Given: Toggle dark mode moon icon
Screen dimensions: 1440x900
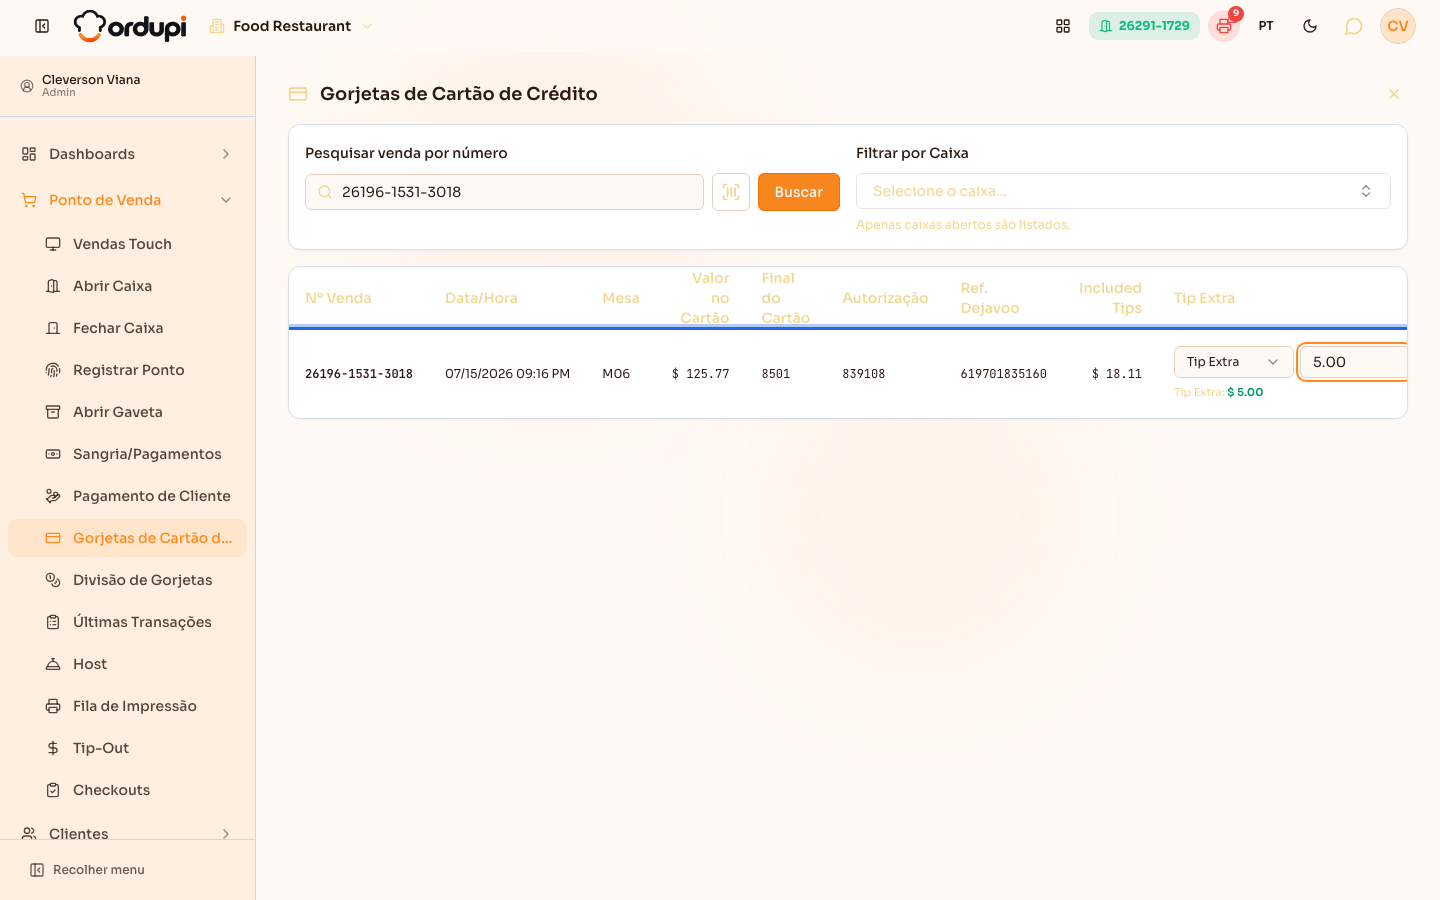Looking at the screenshot, I should (1310, 26).
